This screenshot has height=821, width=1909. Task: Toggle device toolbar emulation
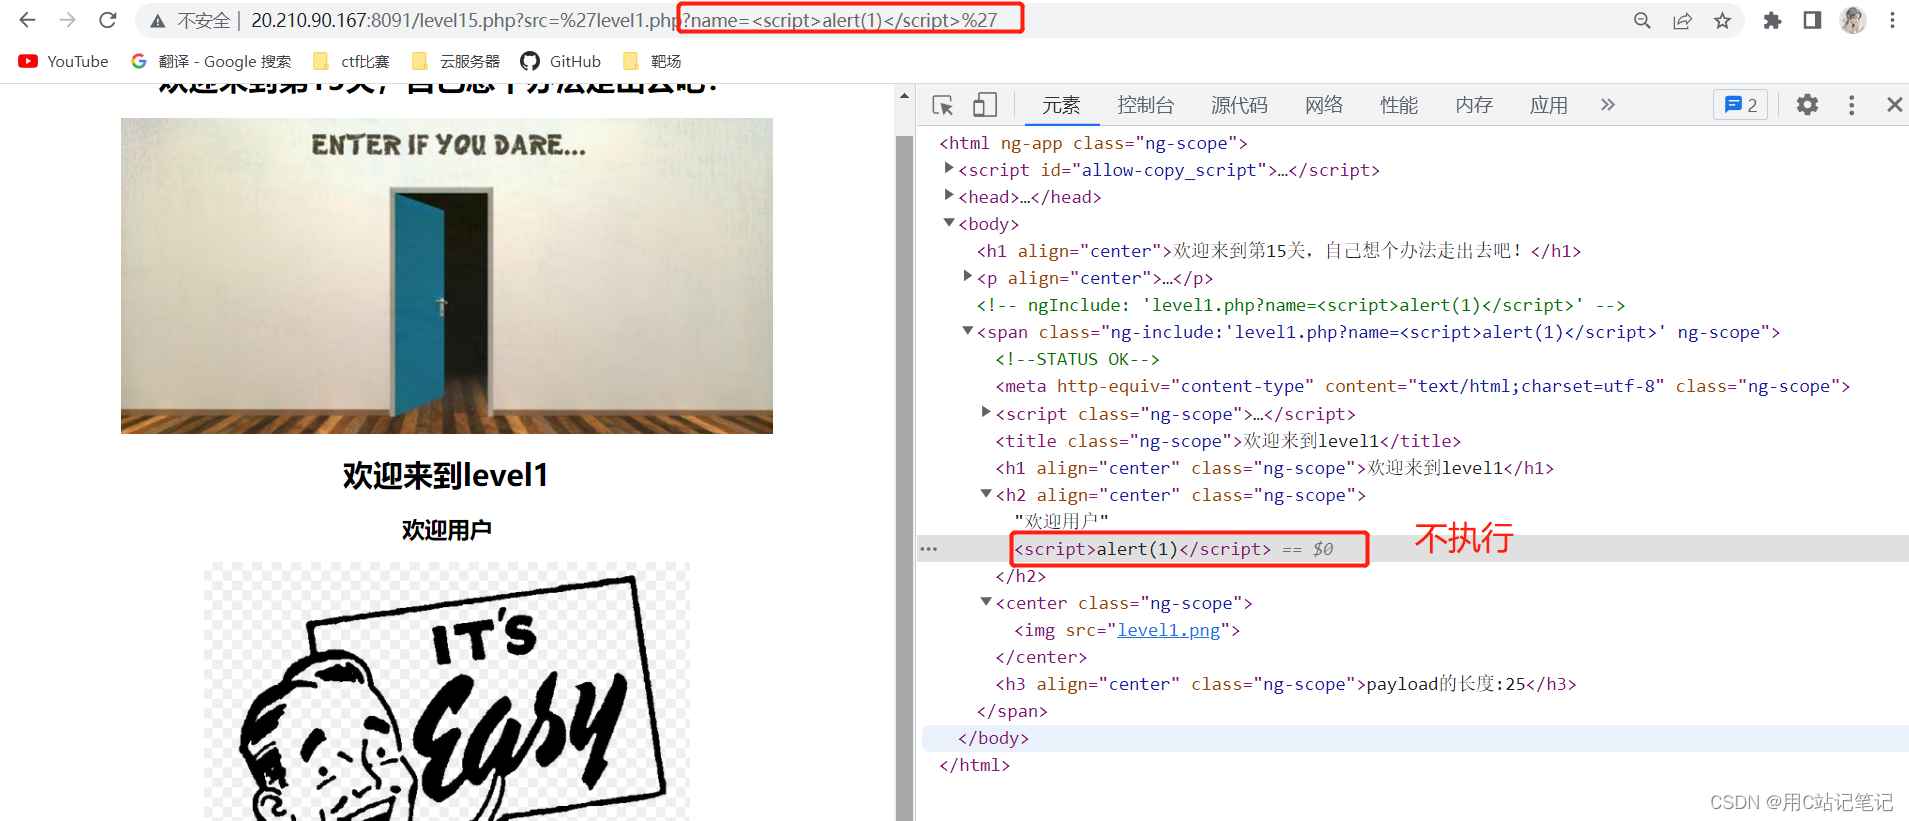(x=985, y=105)
